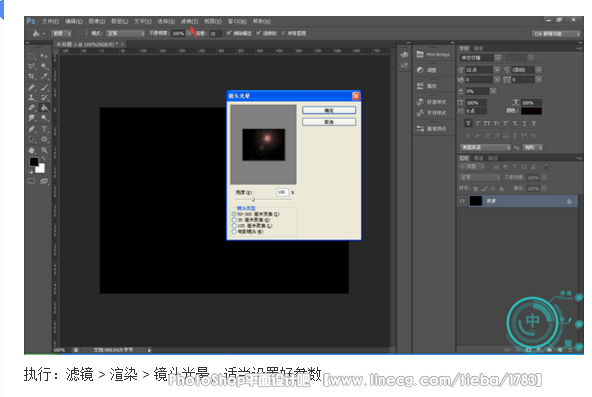Open the 文件 File menu

[x=50, y=21]
